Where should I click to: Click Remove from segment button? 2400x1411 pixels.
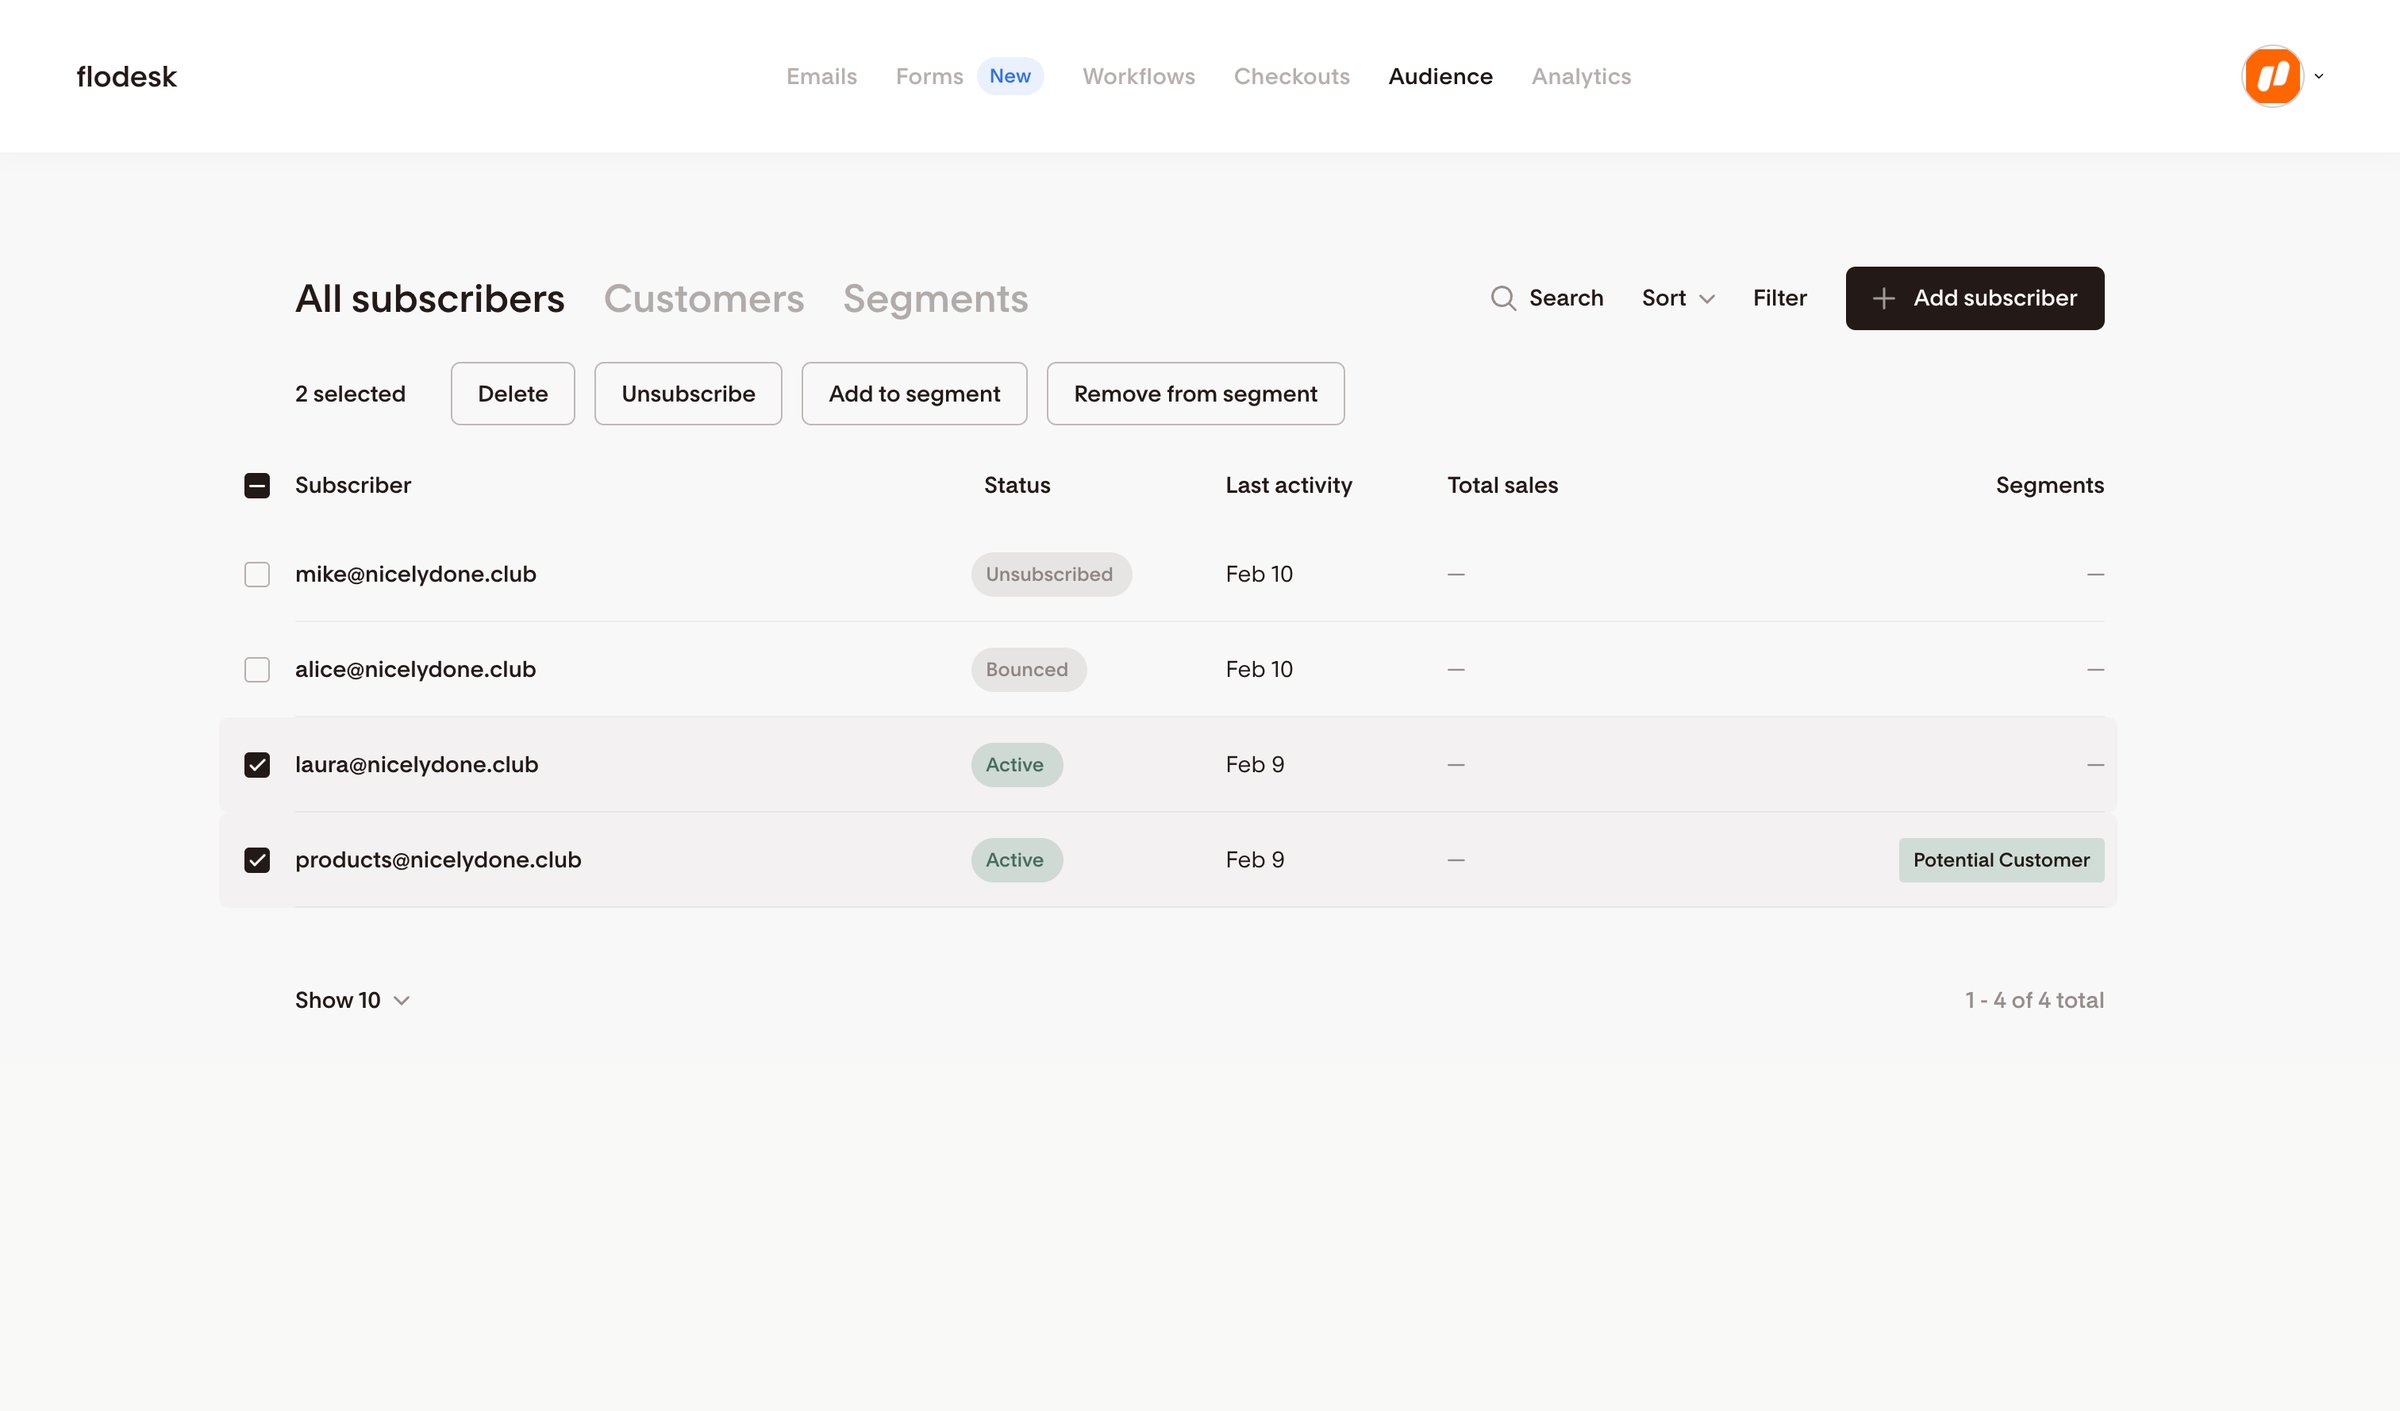(1195, 393)
